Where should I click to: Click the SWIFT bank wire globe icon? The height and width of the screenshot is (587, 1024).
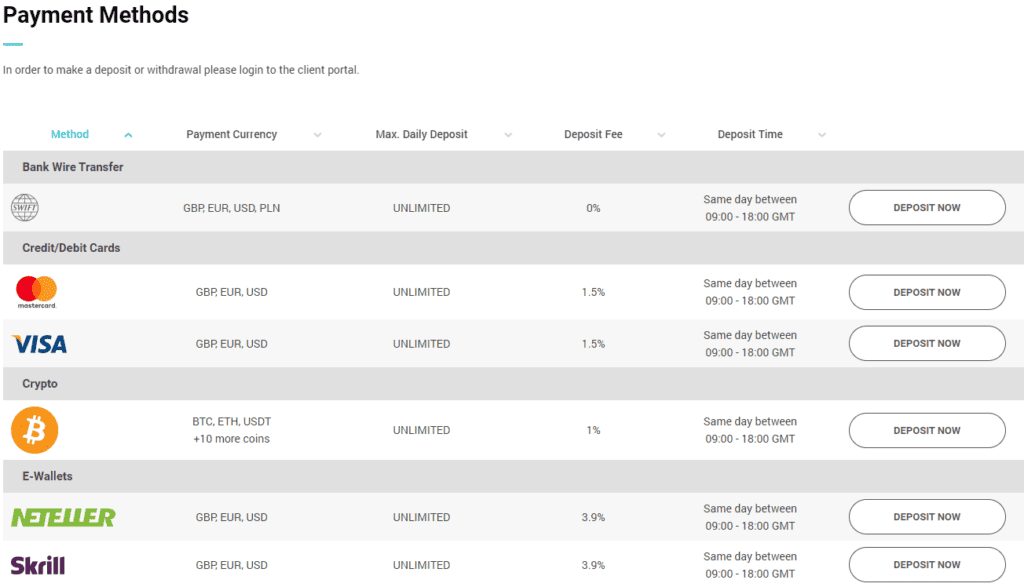pos(24,208)
